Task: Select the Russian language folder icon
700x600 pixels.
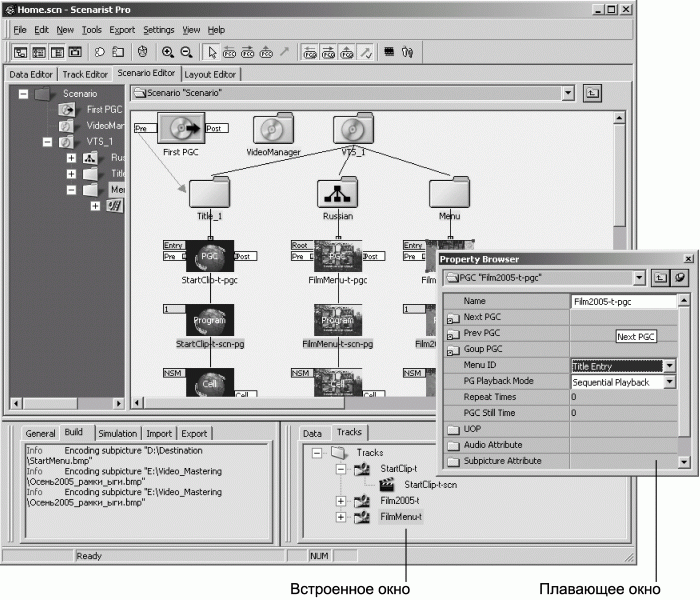Action: pos(337,192)
